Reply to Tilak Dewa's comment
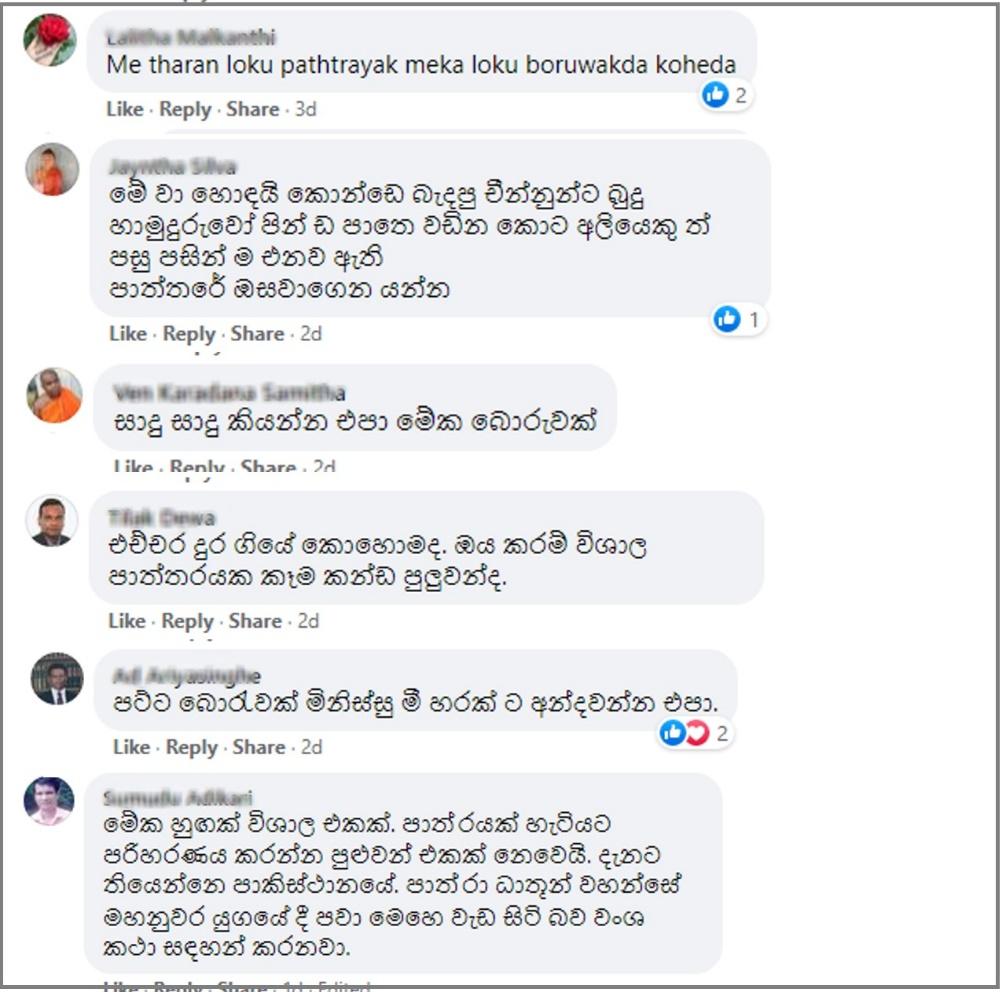This screenshot has height=992, width=1006. pos(187,621)
